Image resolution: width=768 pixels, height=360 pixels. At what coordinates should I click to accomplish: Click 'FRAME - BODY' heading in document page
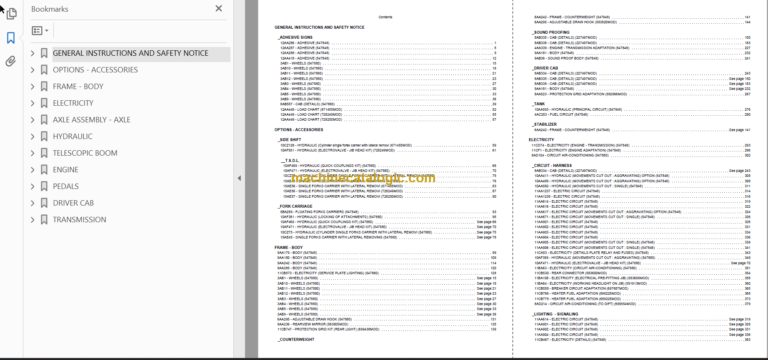click(288, 247)
